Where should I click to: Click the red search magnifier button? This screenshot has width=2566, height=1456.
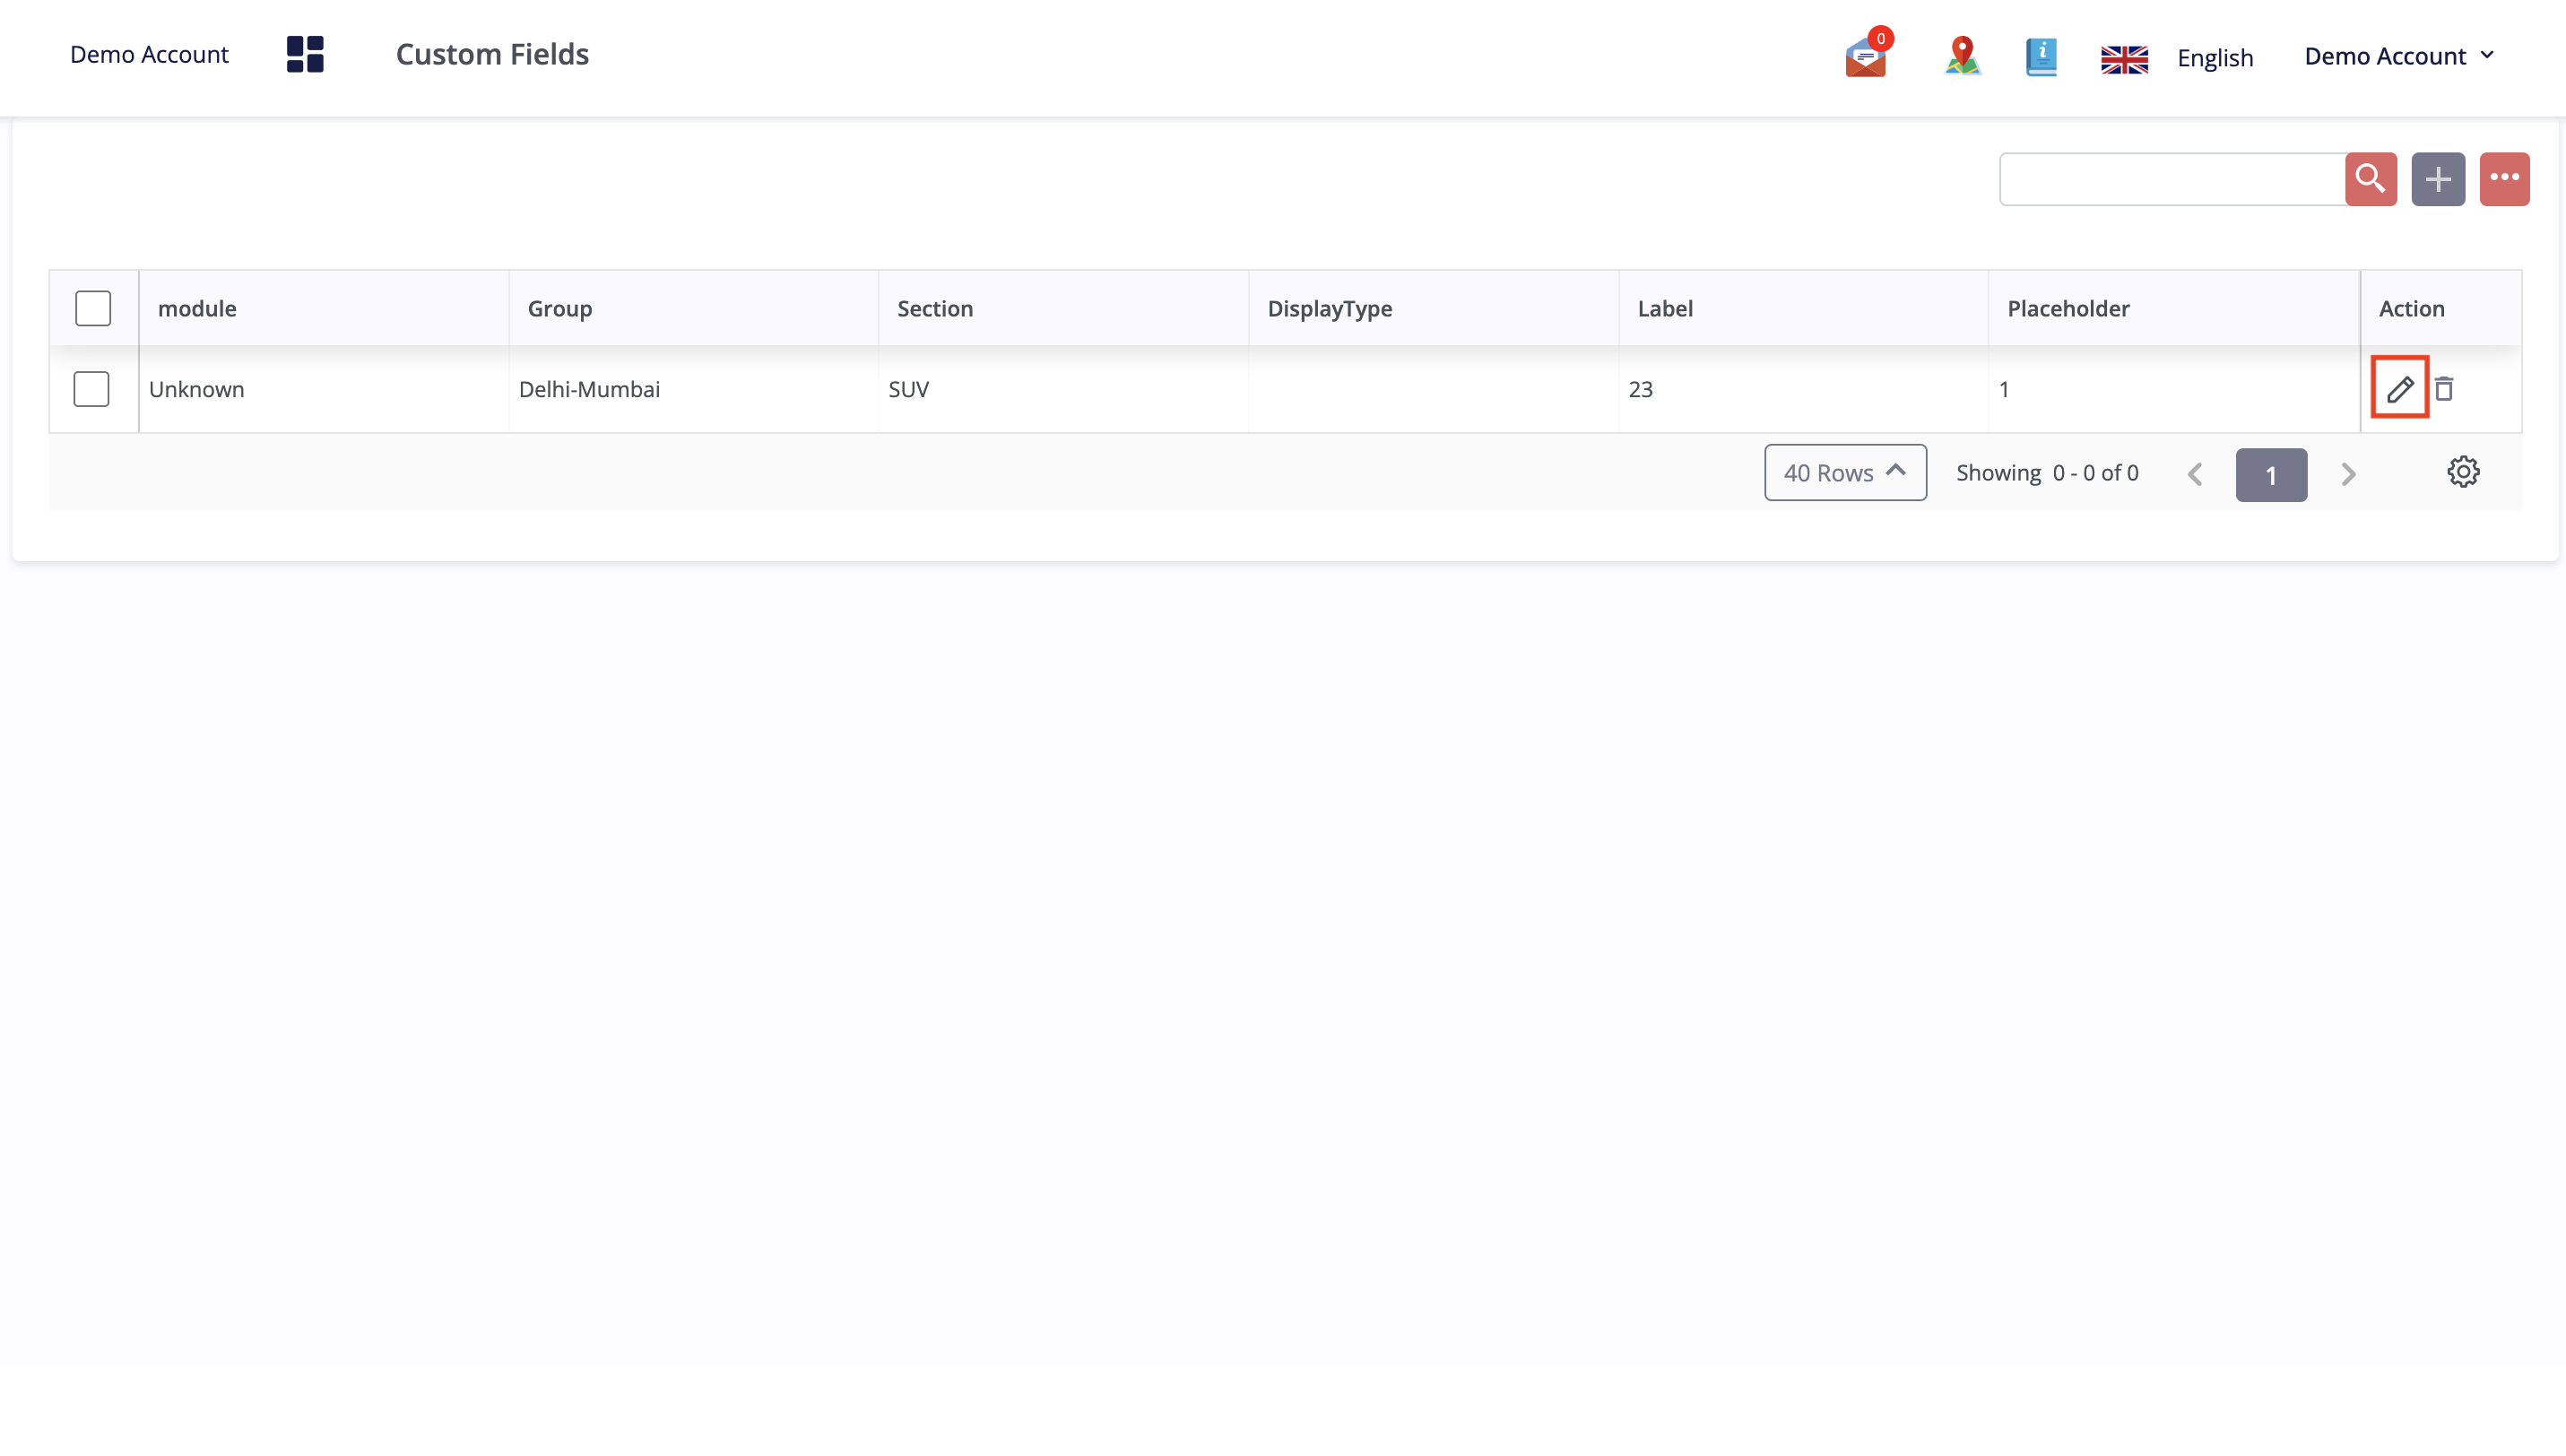[2370, 179]
